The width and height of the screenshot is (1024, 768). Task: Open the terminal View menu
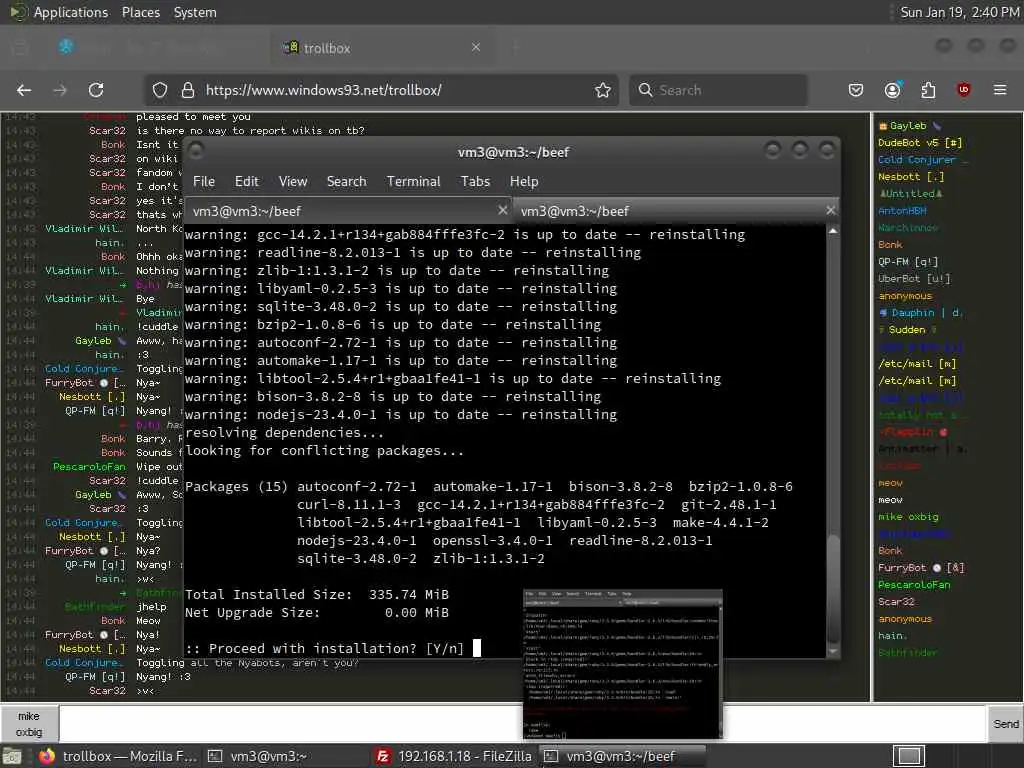coord(293,182)
